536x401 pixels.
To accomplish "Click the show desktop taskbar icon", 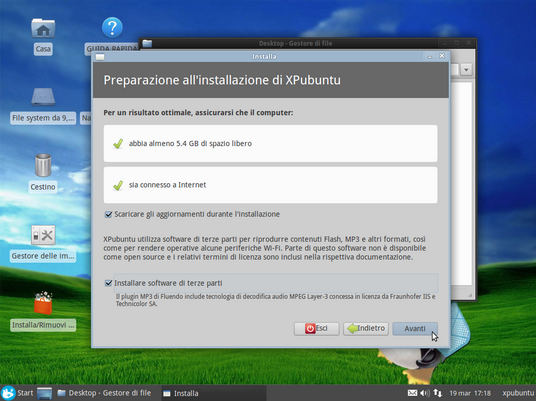I will tap(44, 393).
